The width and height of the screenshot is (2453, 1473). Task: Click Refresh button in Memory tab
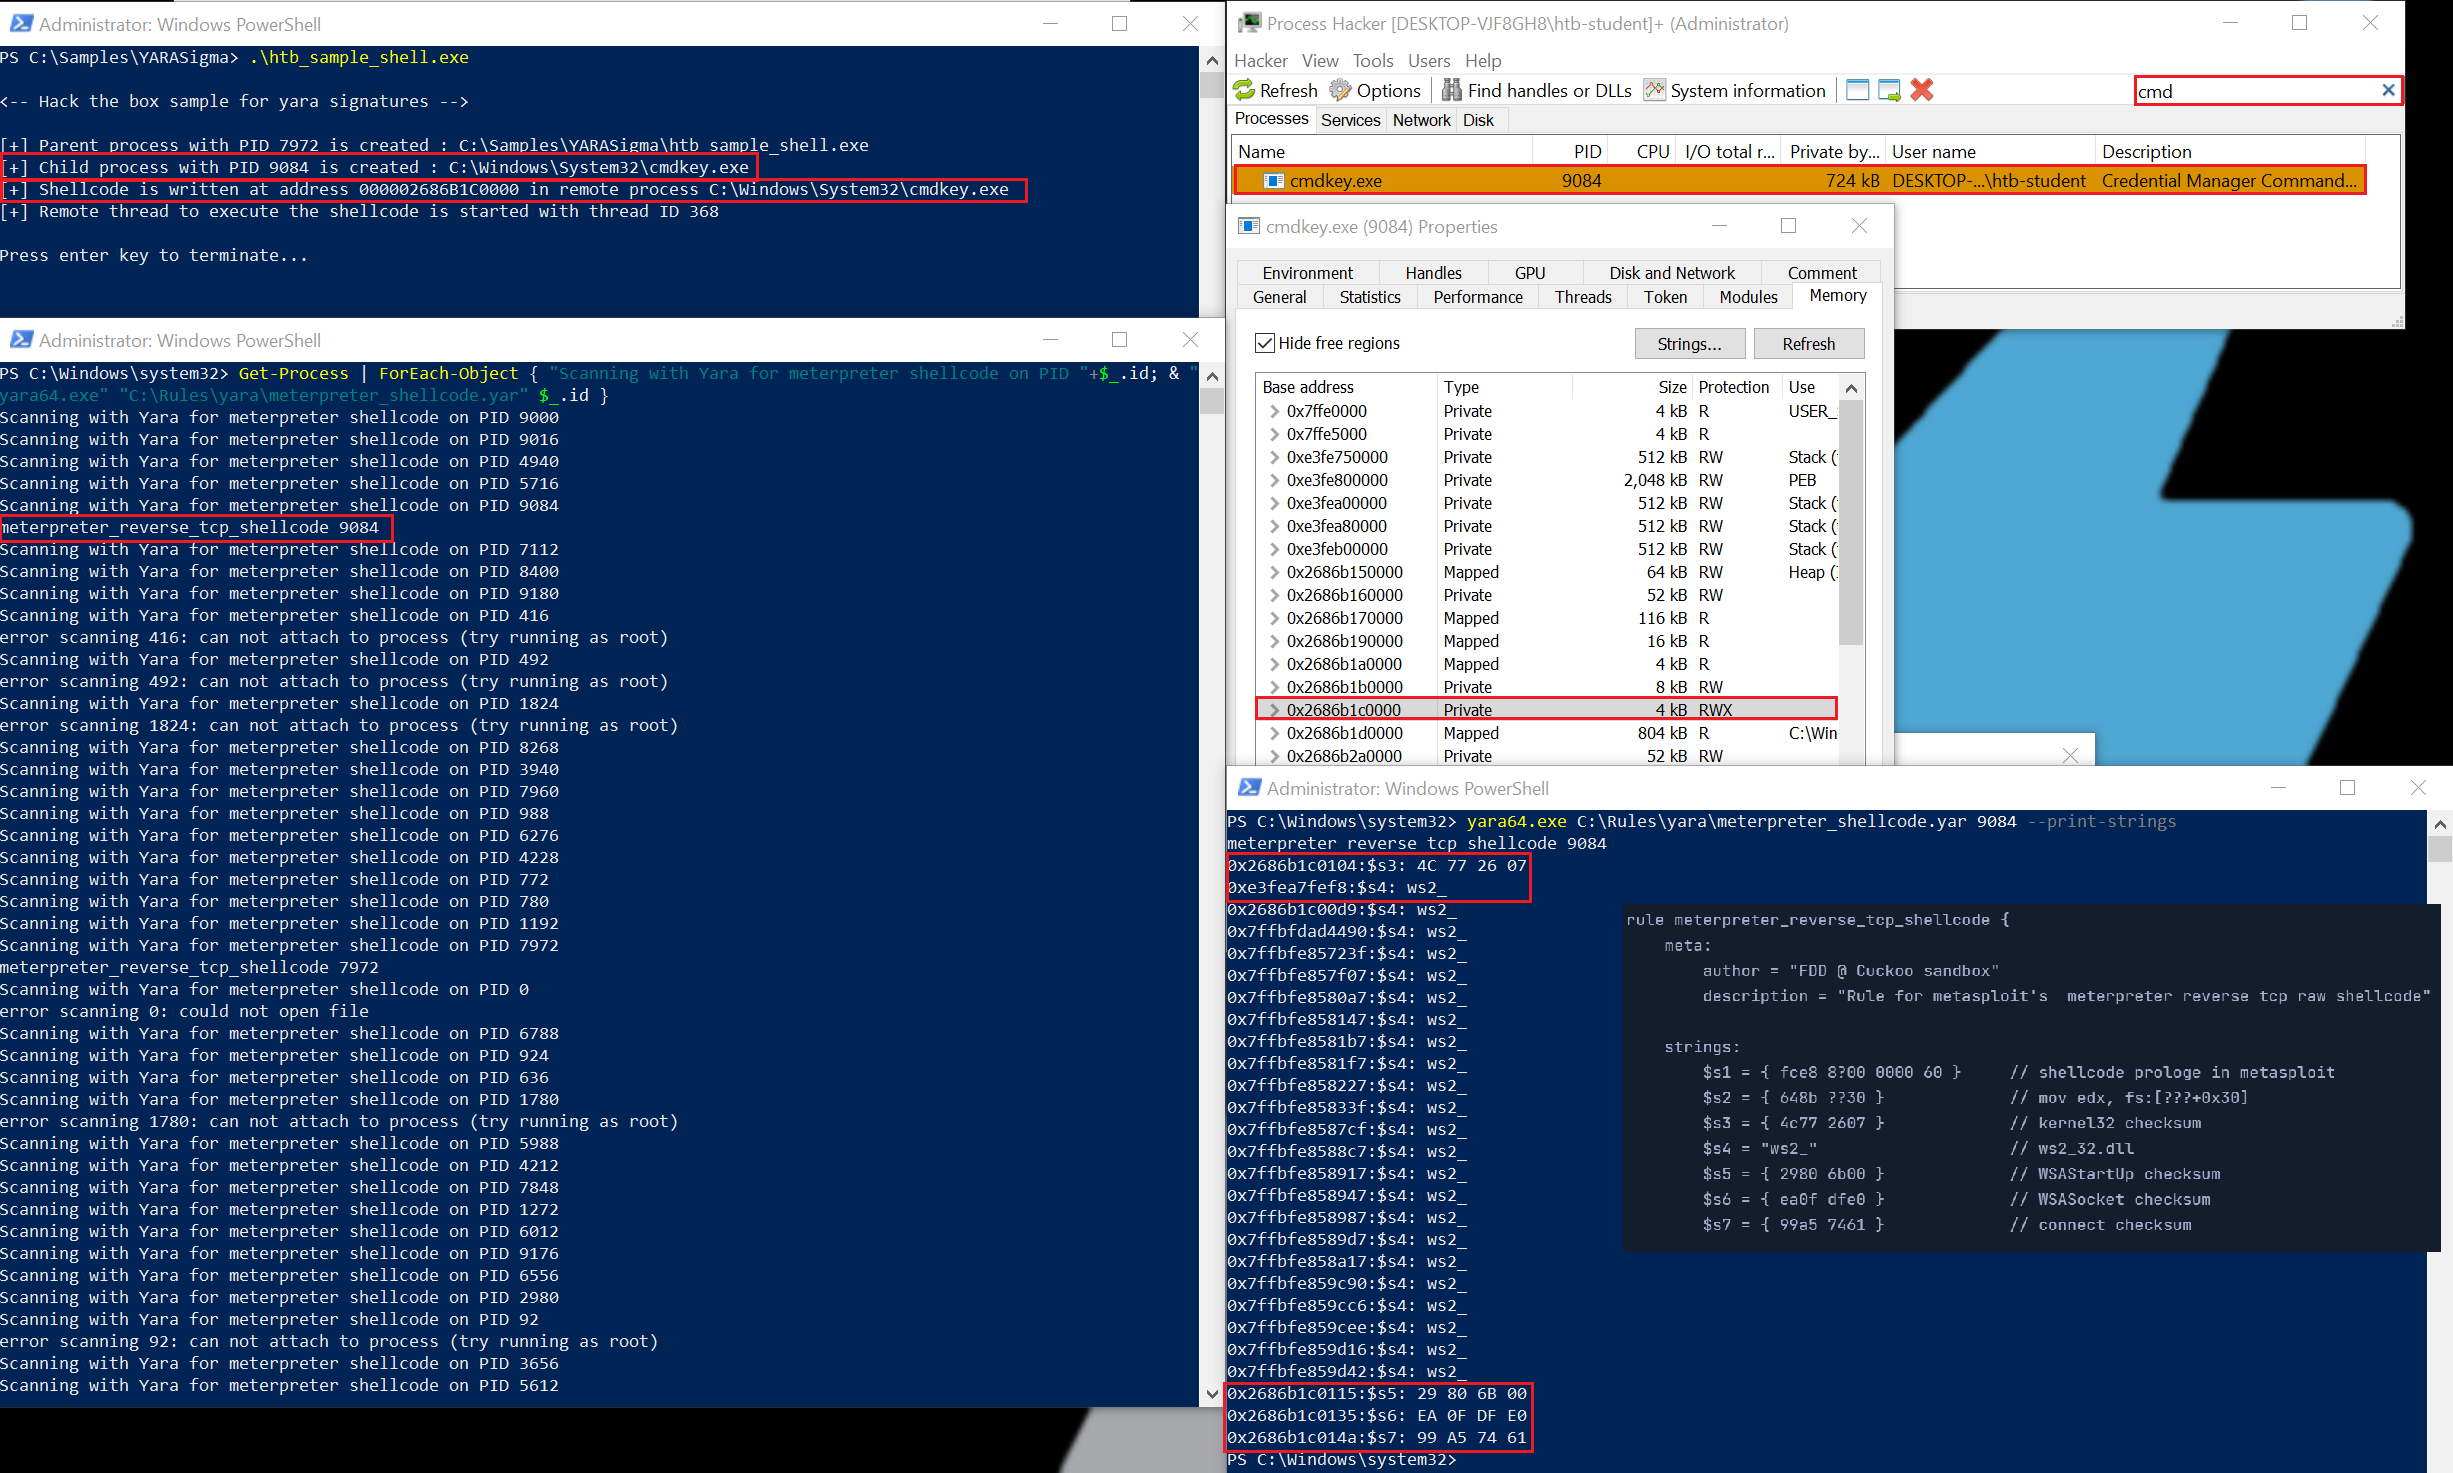[1808, 344]
